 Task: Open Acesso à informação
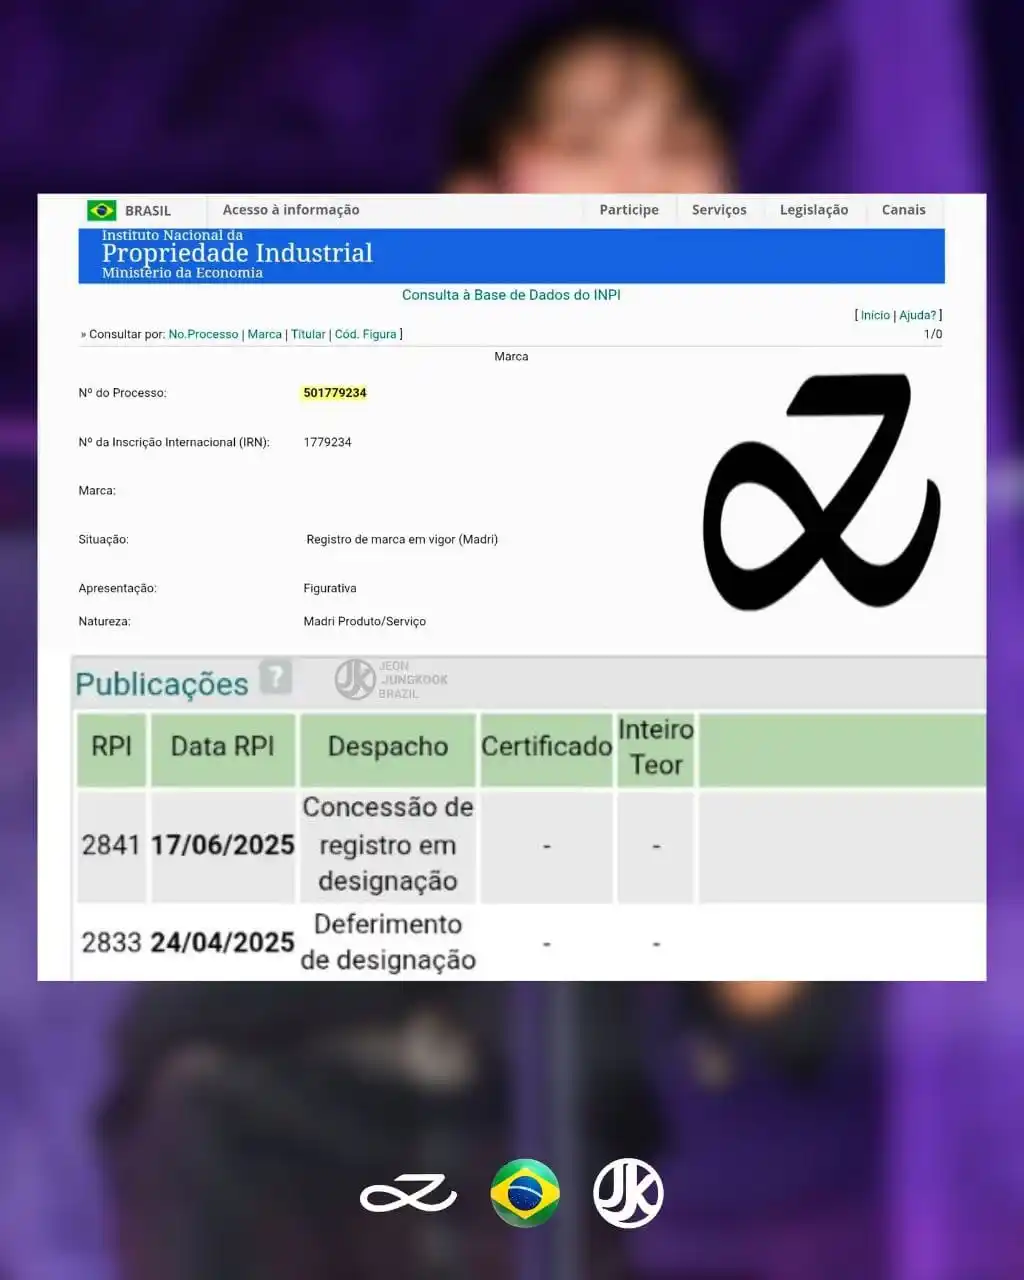click(x=291, y=210)
